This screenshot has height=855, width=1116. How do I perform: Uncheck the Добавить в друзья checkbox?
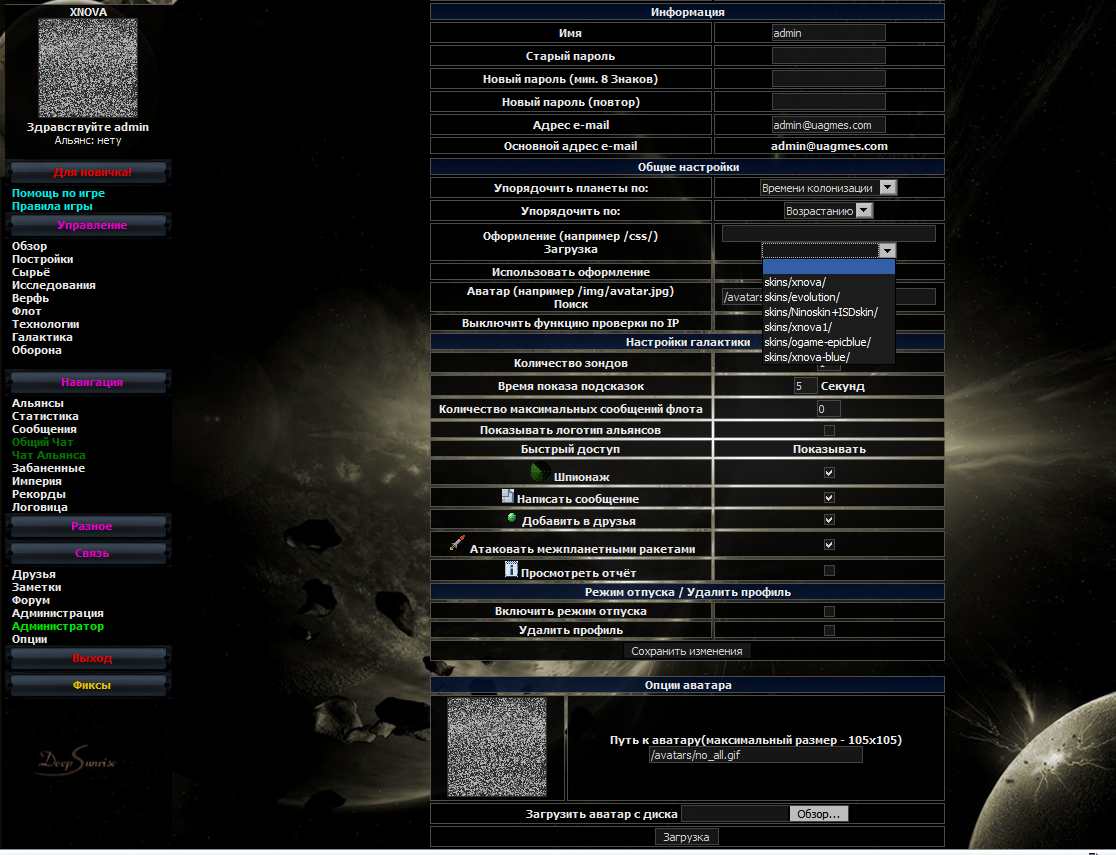pos(829,520)
